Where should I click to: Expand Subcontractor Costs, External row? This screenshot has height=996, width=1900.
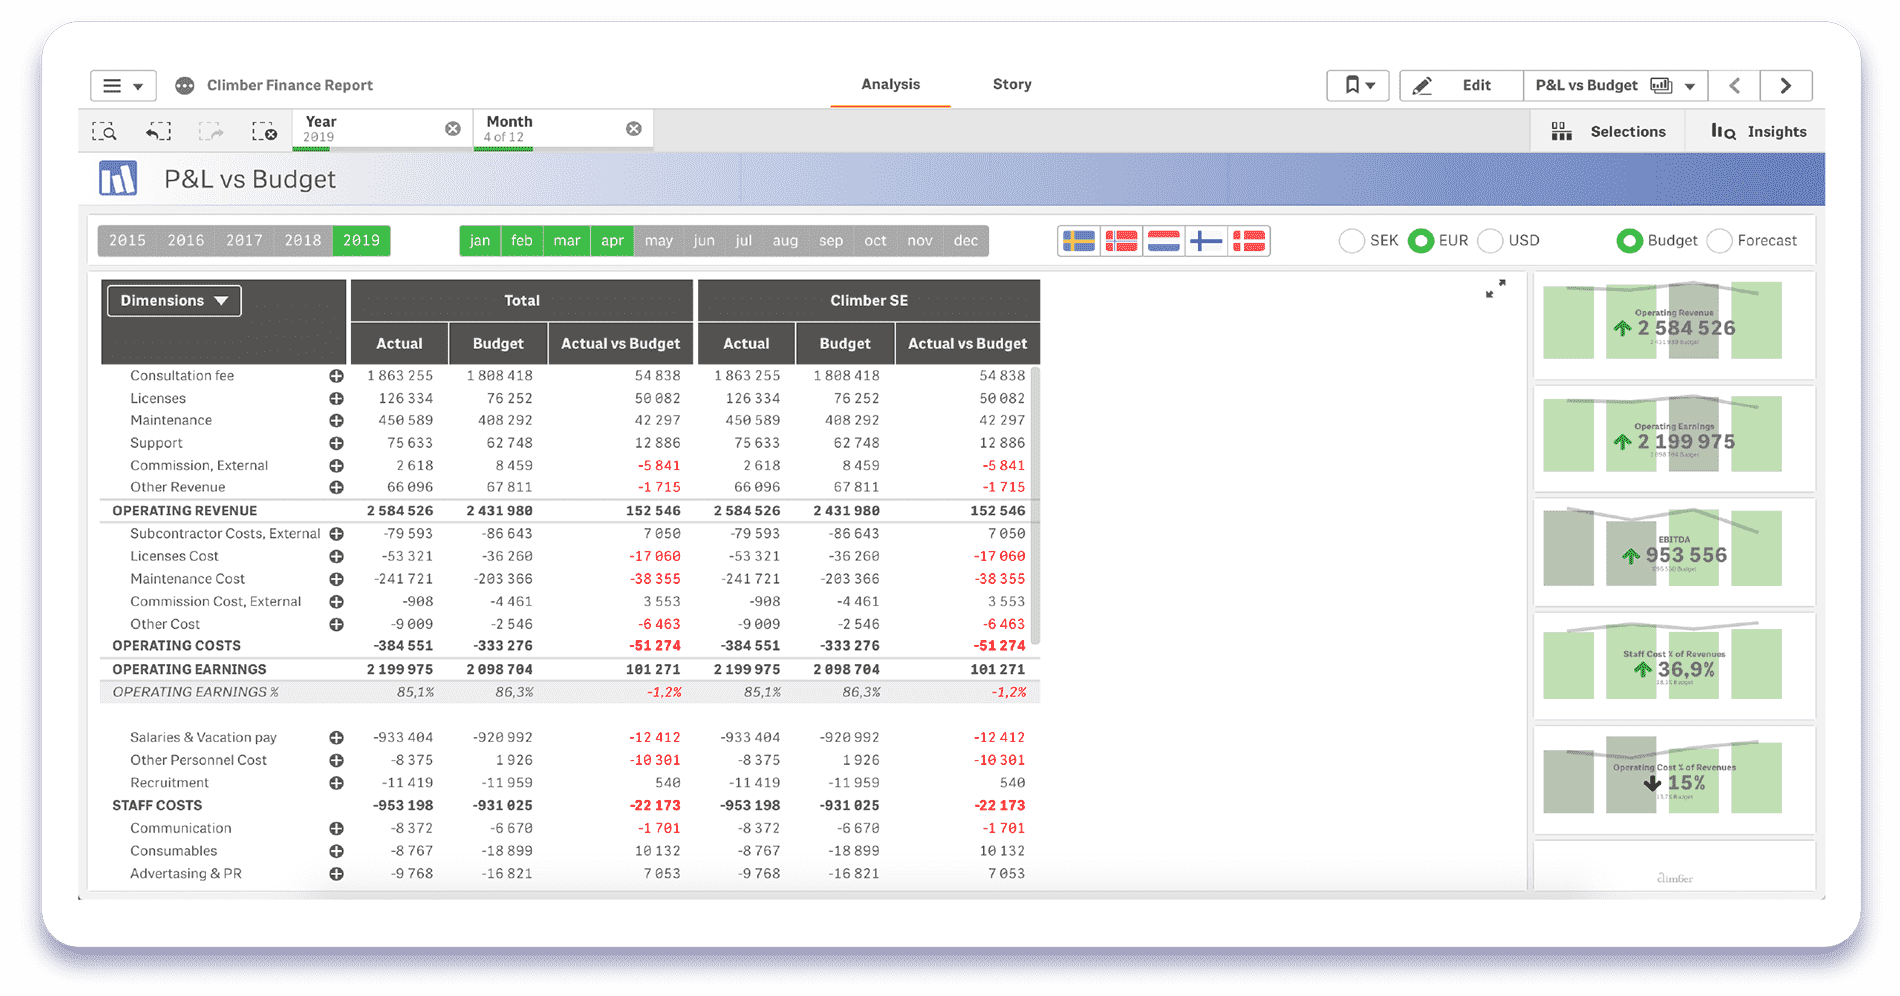pyautogui.click(x=337, y=534)
